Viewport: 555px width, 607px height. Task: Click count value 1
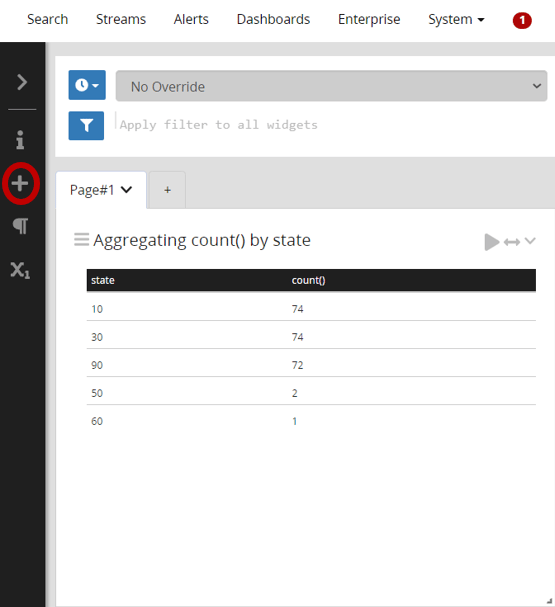point(295,421)
